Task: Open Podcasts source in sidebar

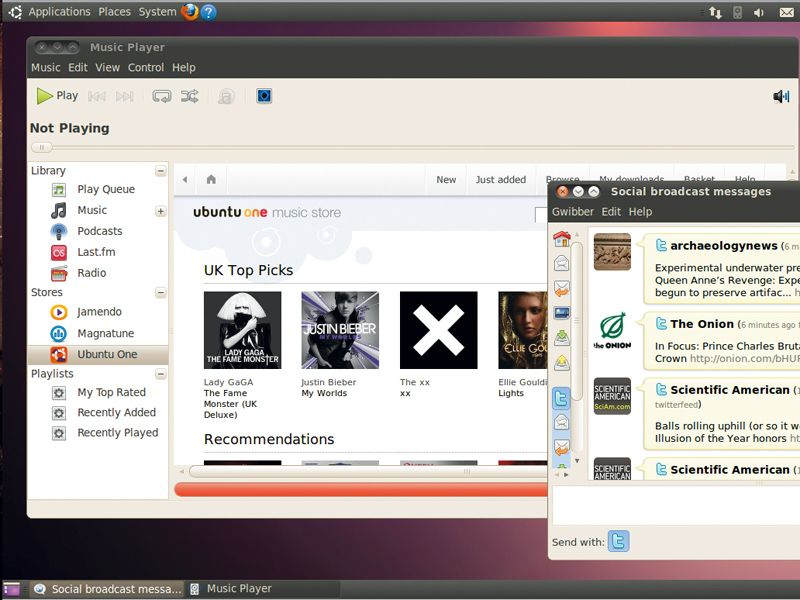Action: click(100, 231)
